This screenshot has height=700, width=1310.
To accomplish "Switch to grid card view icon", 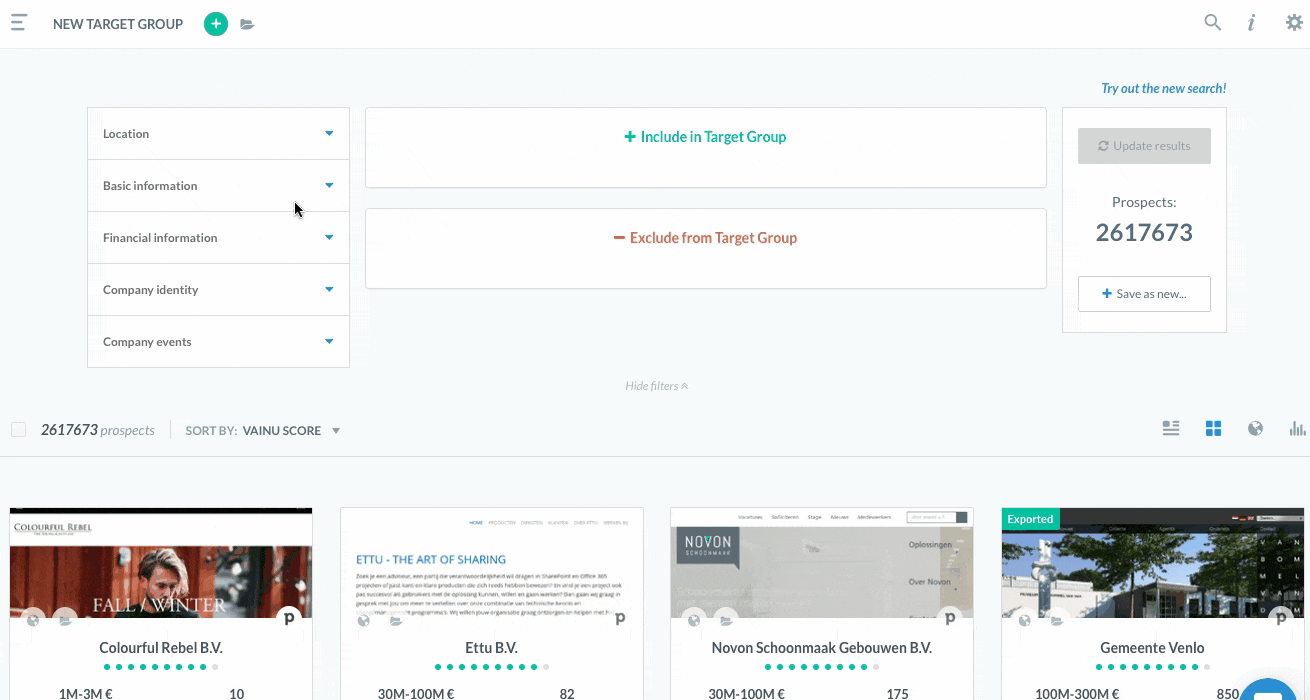I will point(1213,429).
